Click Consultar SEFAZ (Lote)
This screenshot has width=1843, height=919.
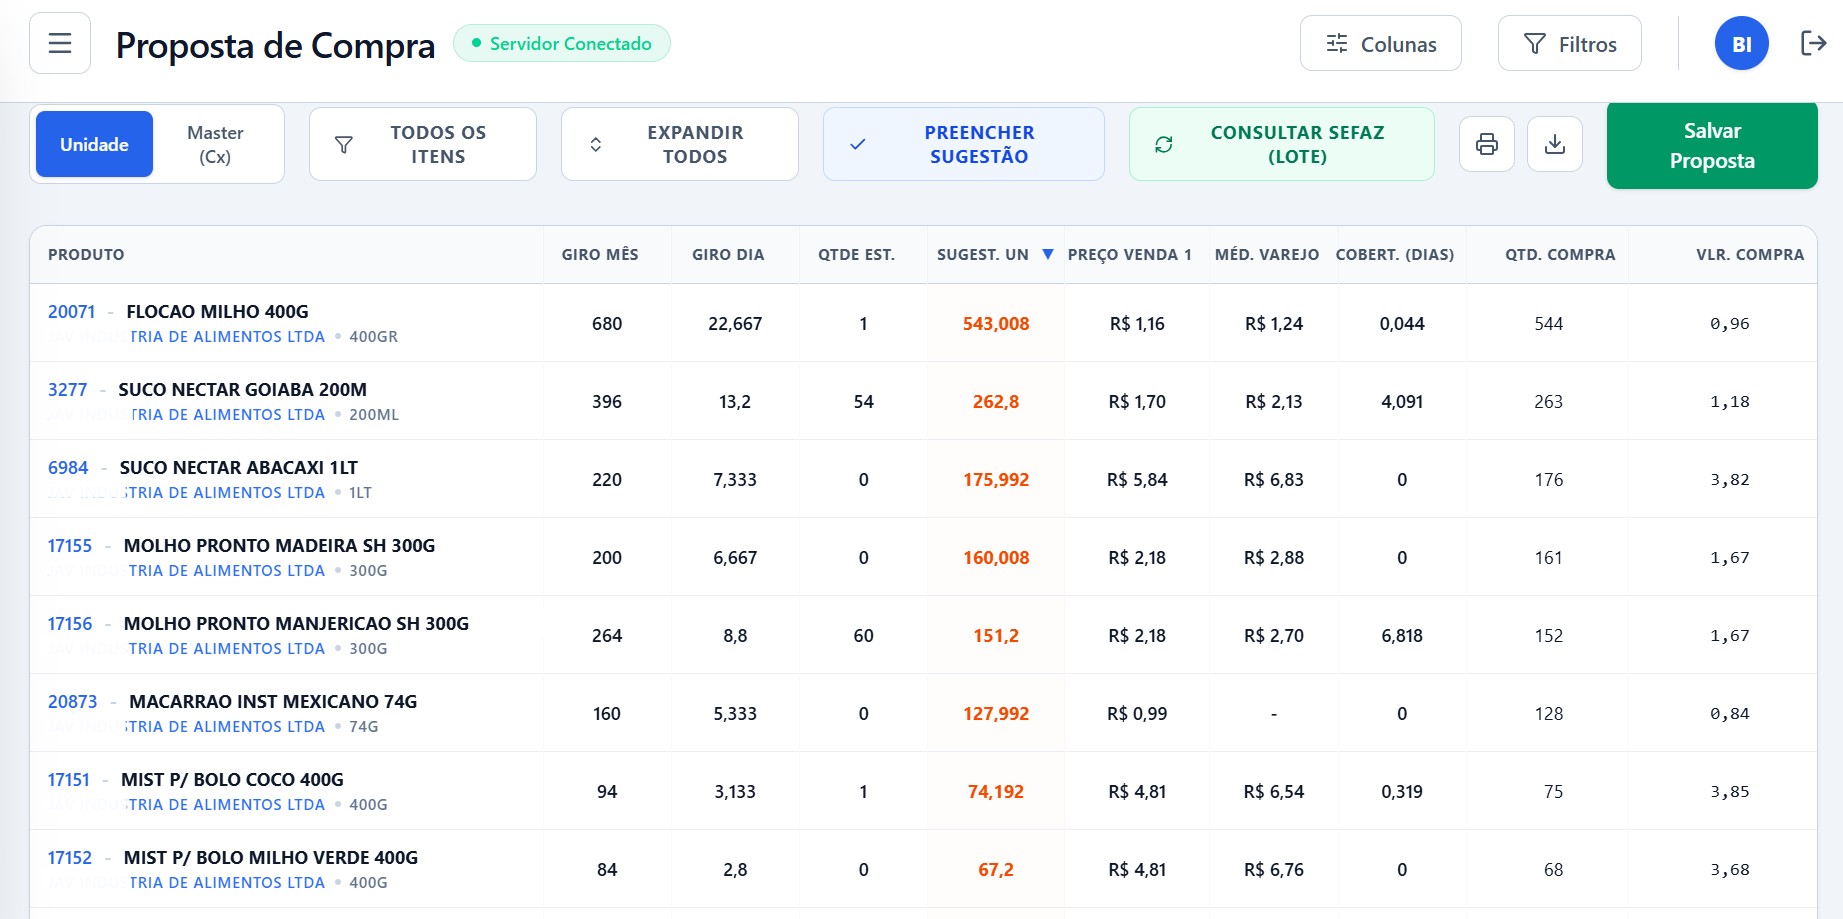(1282, 144)
